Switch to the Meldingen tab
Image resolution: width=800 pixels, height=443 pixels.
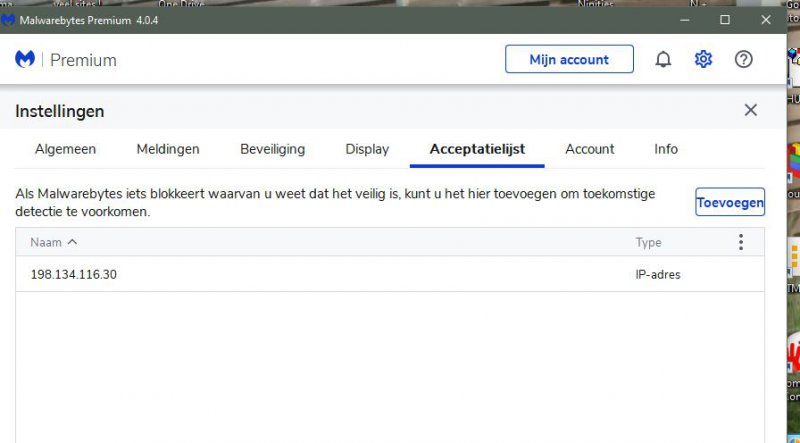168,149
